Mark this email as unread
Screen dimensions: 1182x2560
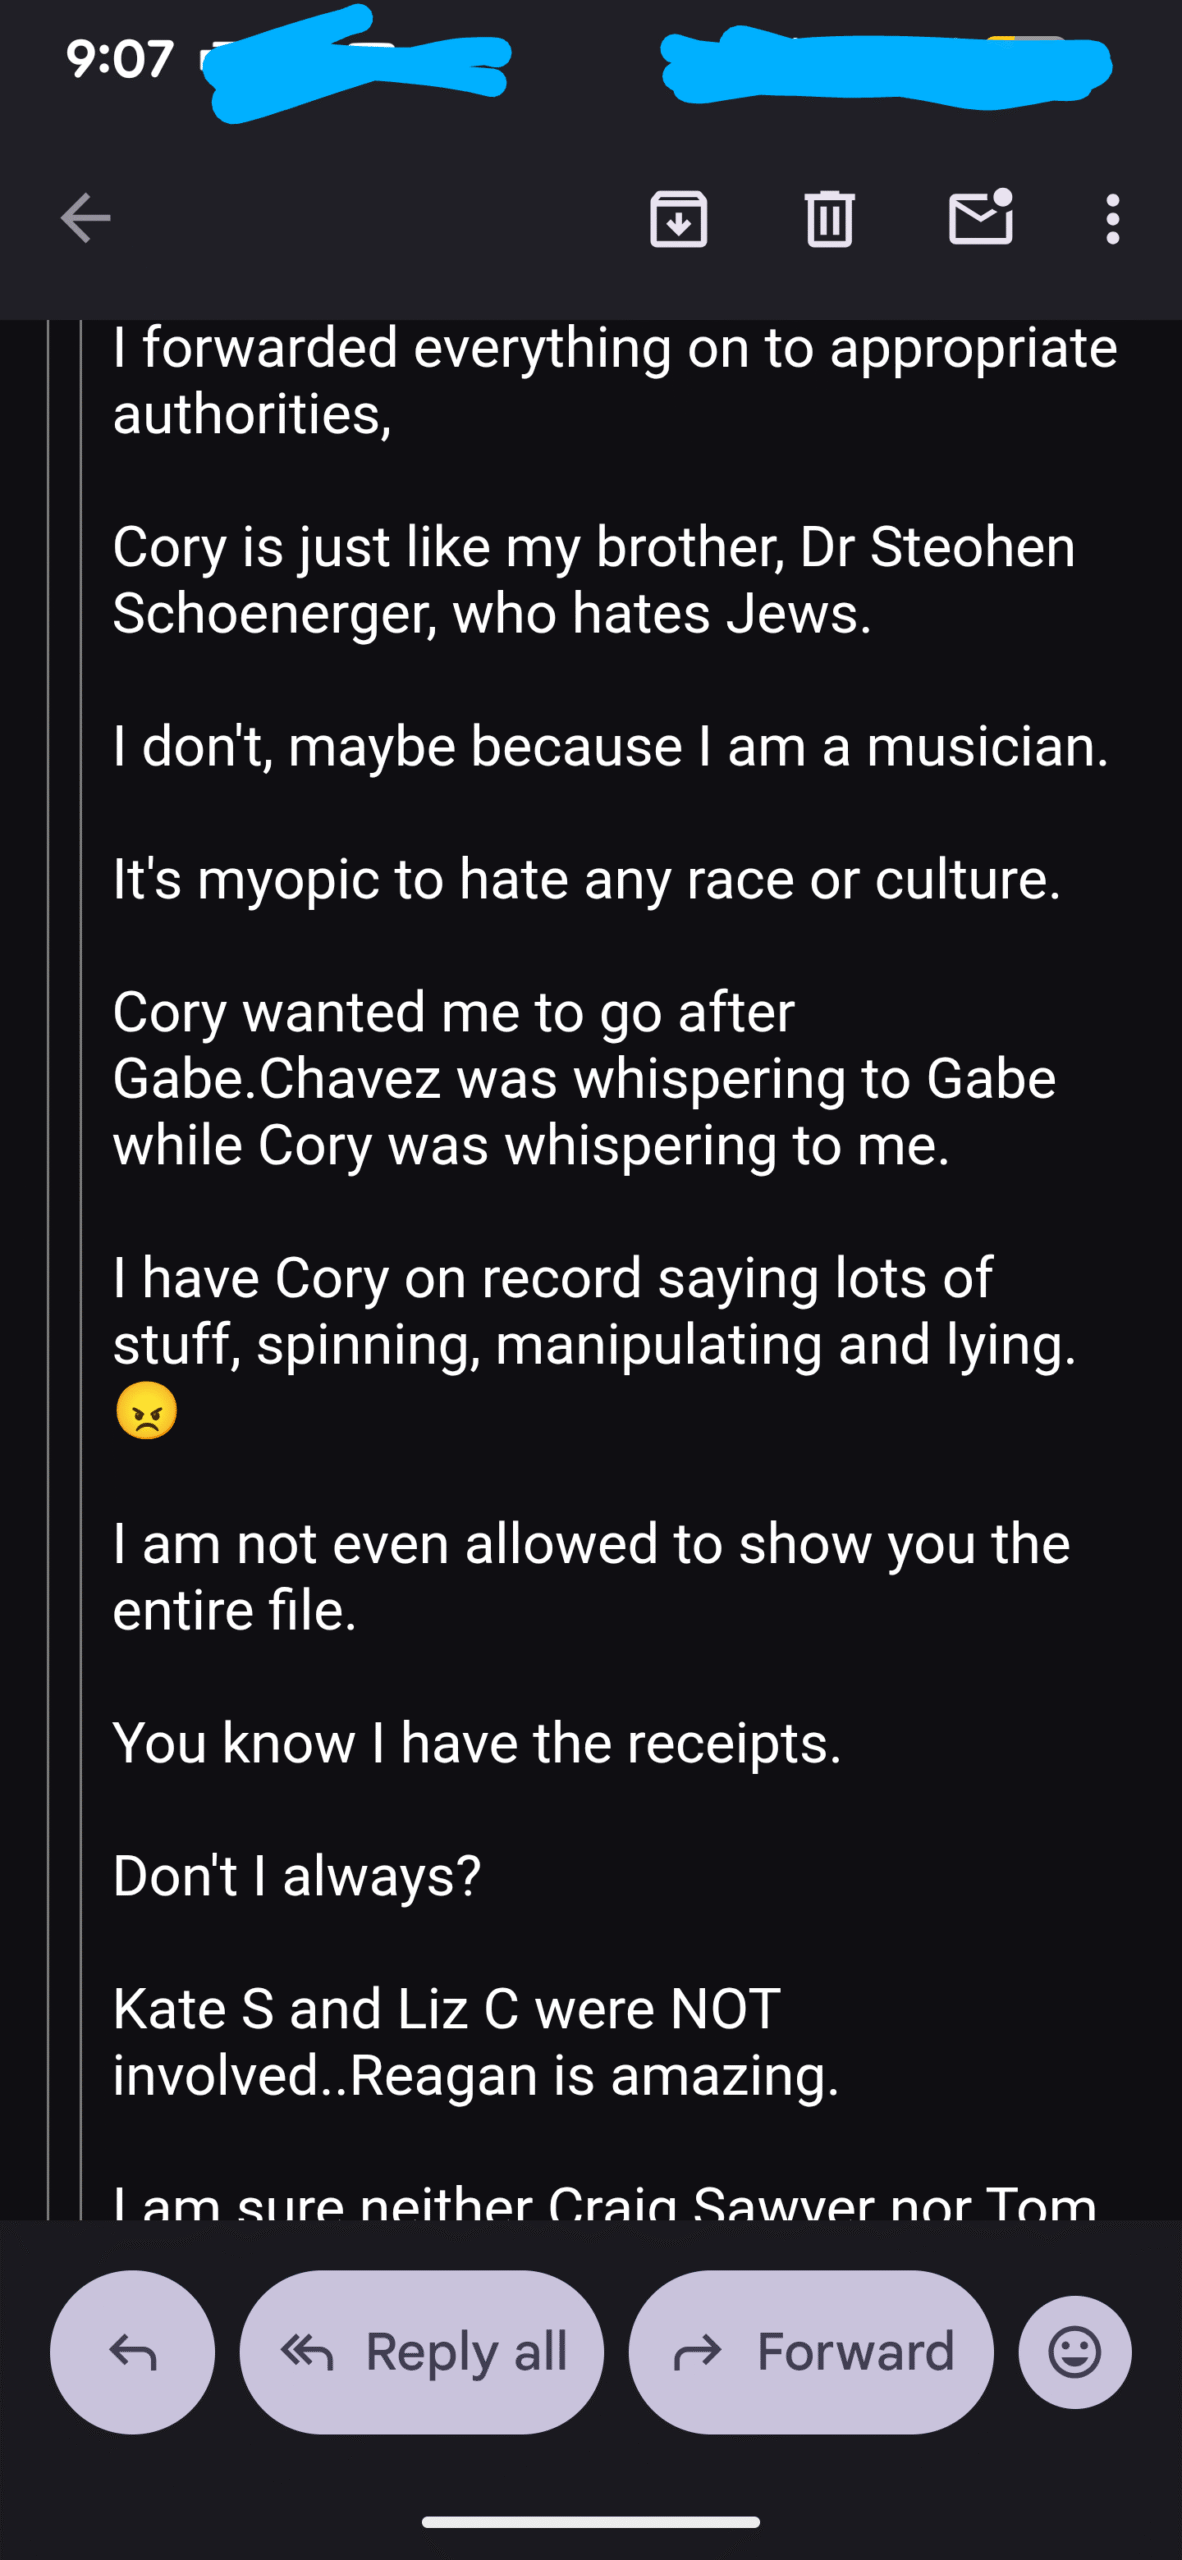pos(980,218)
